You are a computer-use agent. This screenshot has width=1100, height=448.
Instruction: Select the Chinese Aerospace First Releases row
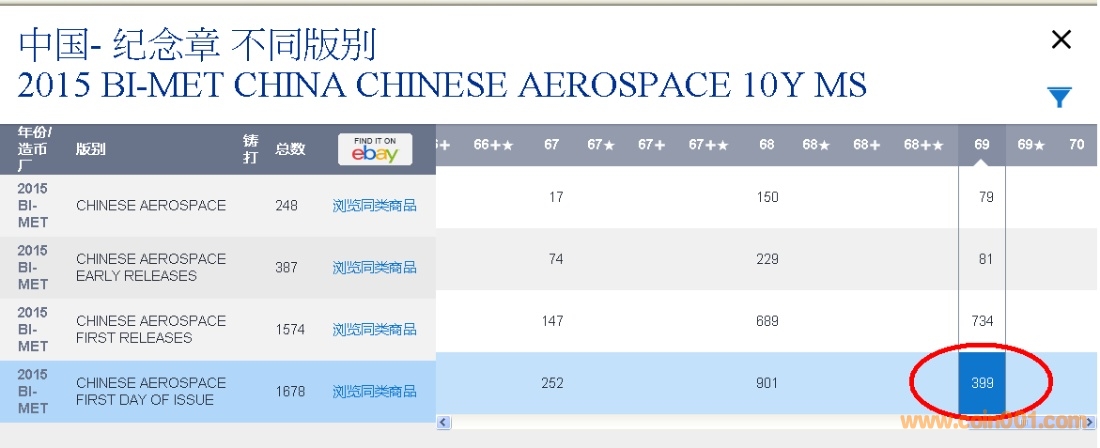click(151, 329)
